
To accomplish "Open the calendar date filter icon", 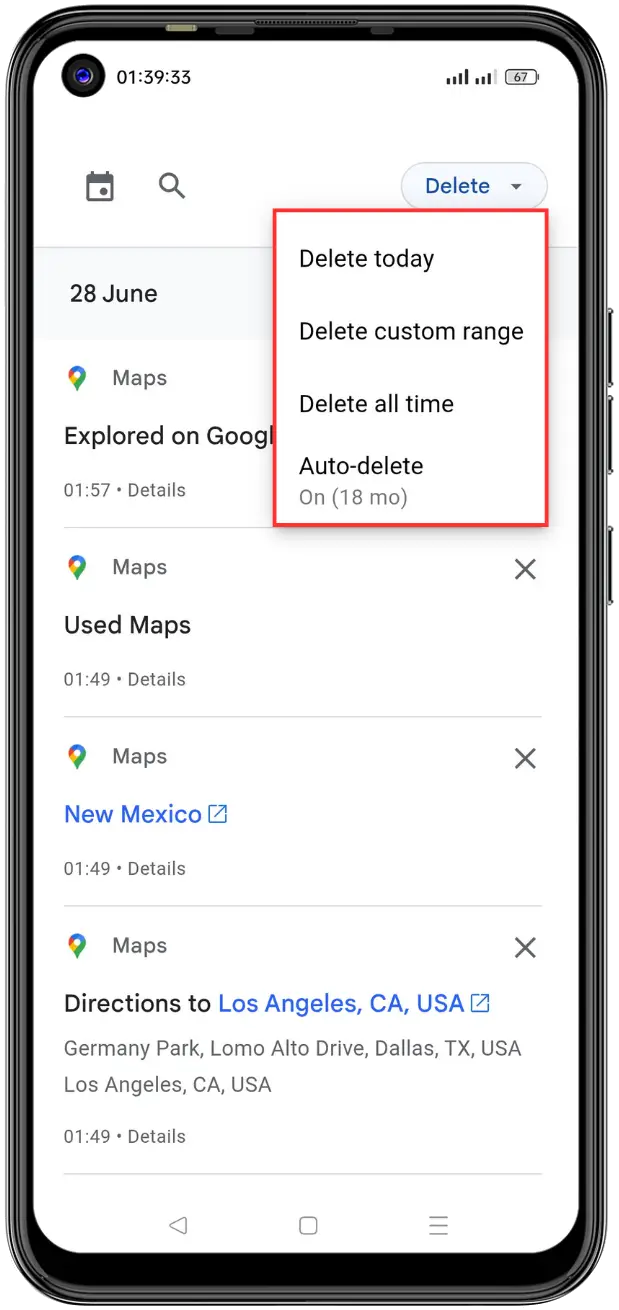I will (100, 186).
